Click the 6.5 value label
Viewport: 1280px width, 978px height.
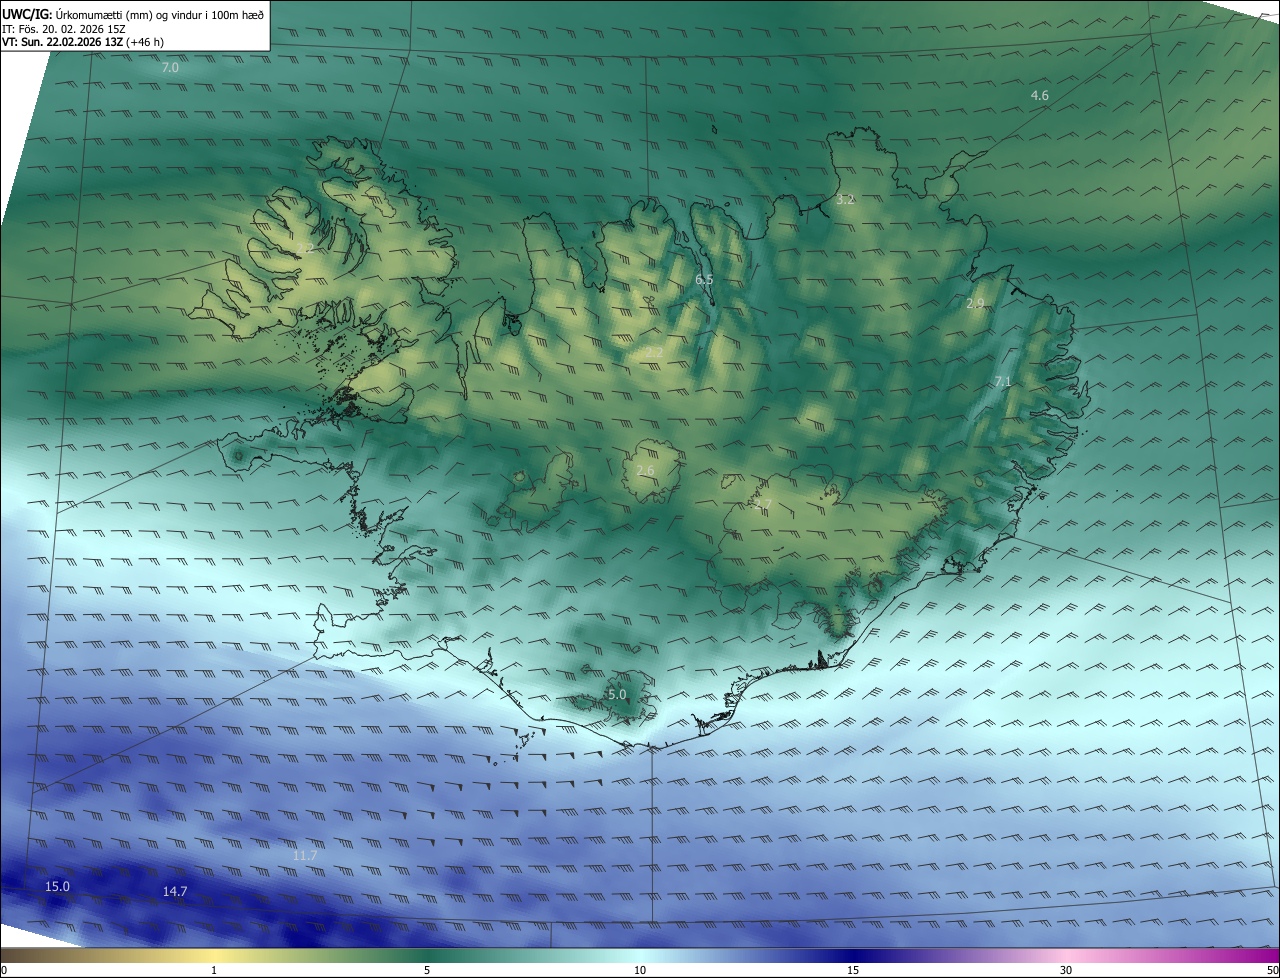(704, 279)
